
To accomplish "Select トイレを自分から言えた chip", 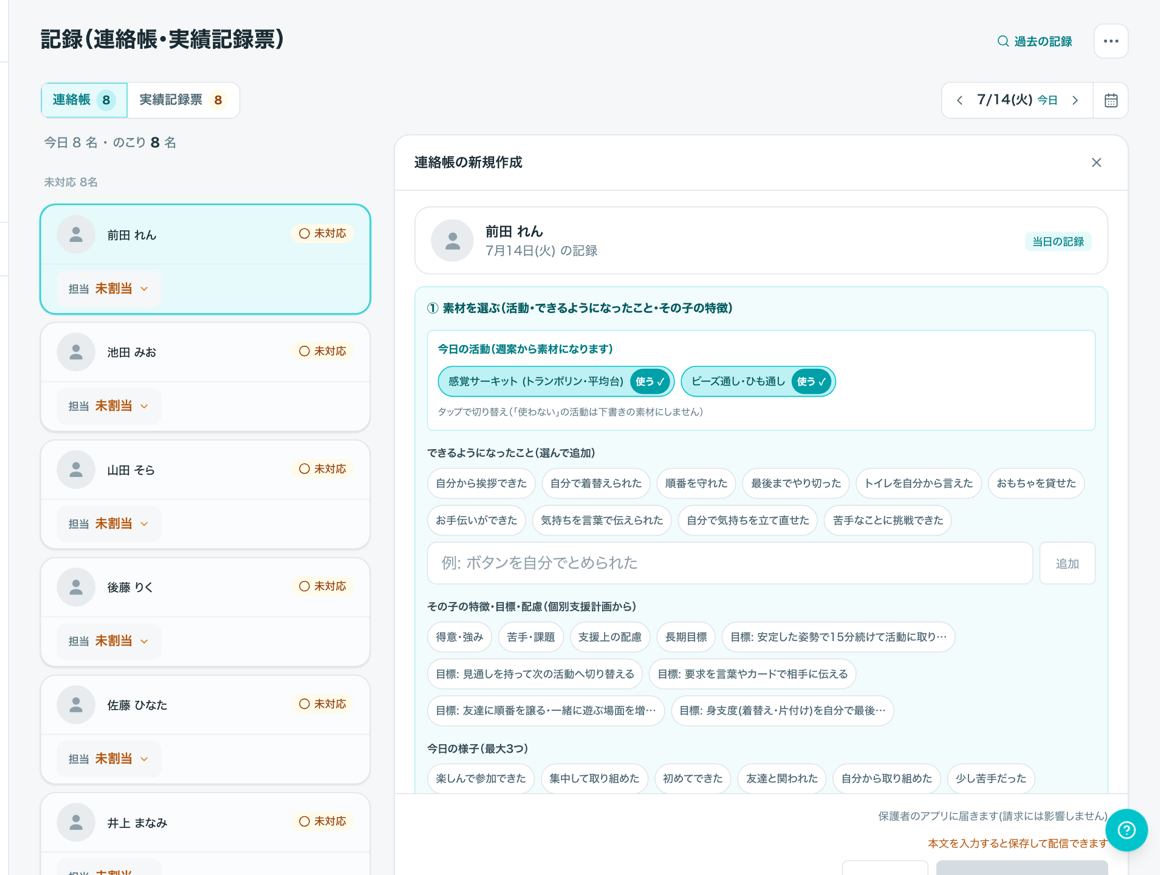I will (x=919, y=483).
